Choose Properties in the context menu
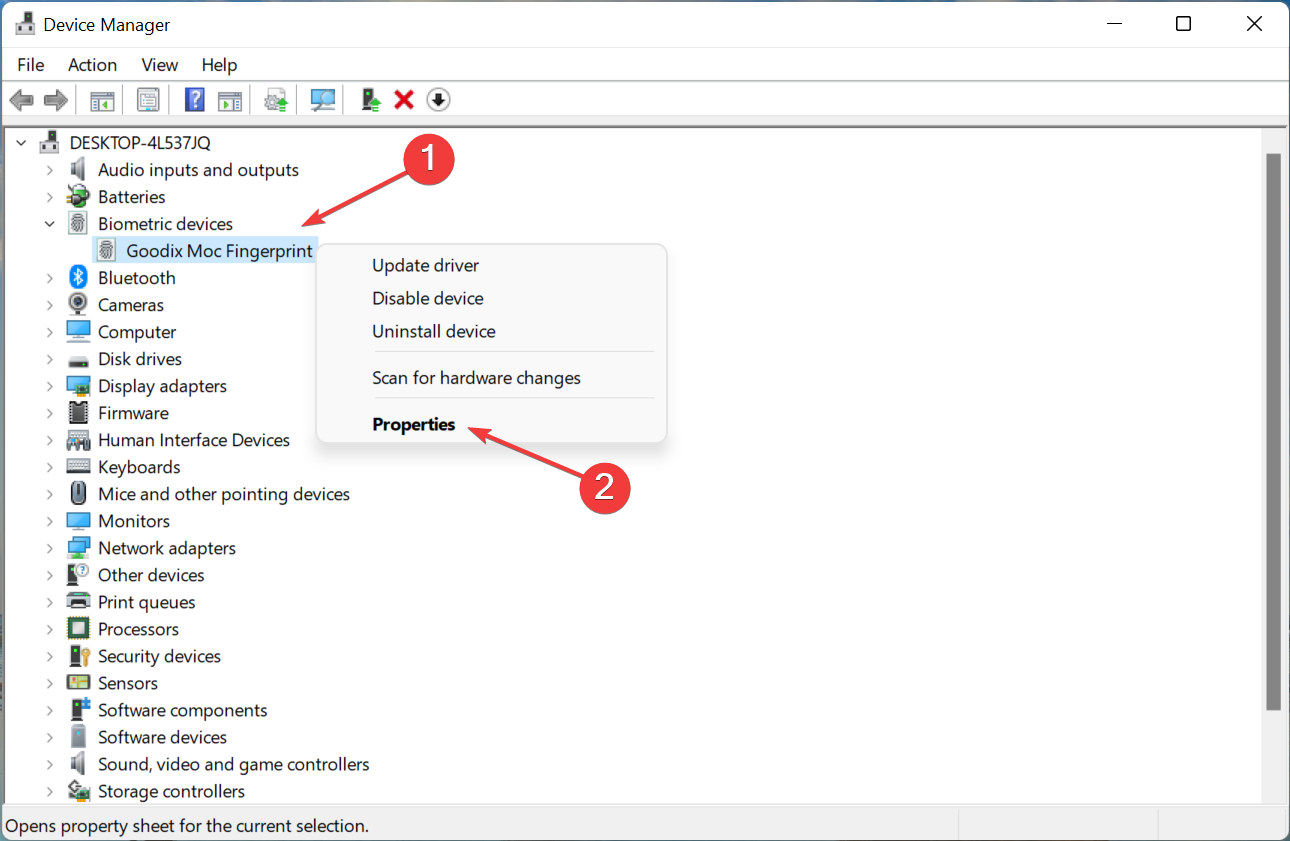Image resolution: width=1290 pixels, height=841 pixels. 491,425
